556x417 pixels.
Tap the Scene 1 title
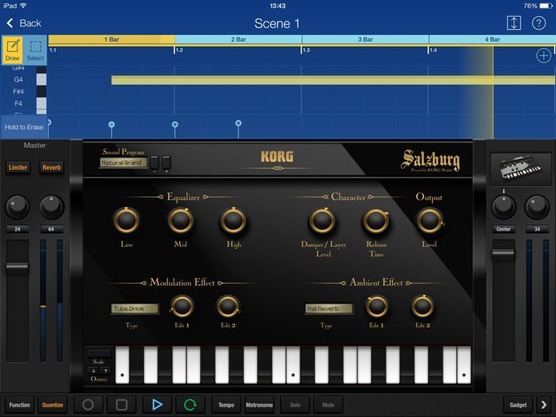(277, 24)
